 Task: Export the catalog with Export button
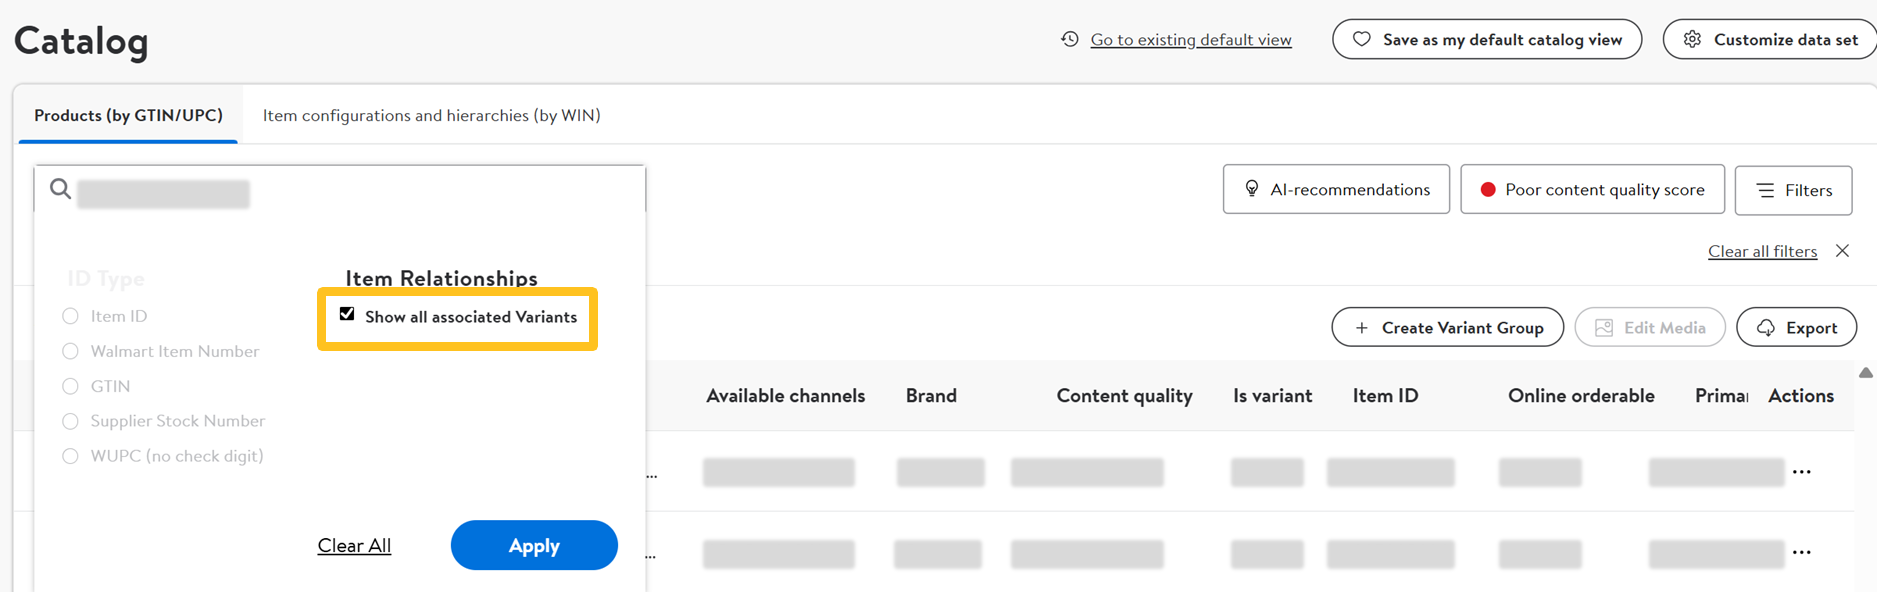[1796, 327]
